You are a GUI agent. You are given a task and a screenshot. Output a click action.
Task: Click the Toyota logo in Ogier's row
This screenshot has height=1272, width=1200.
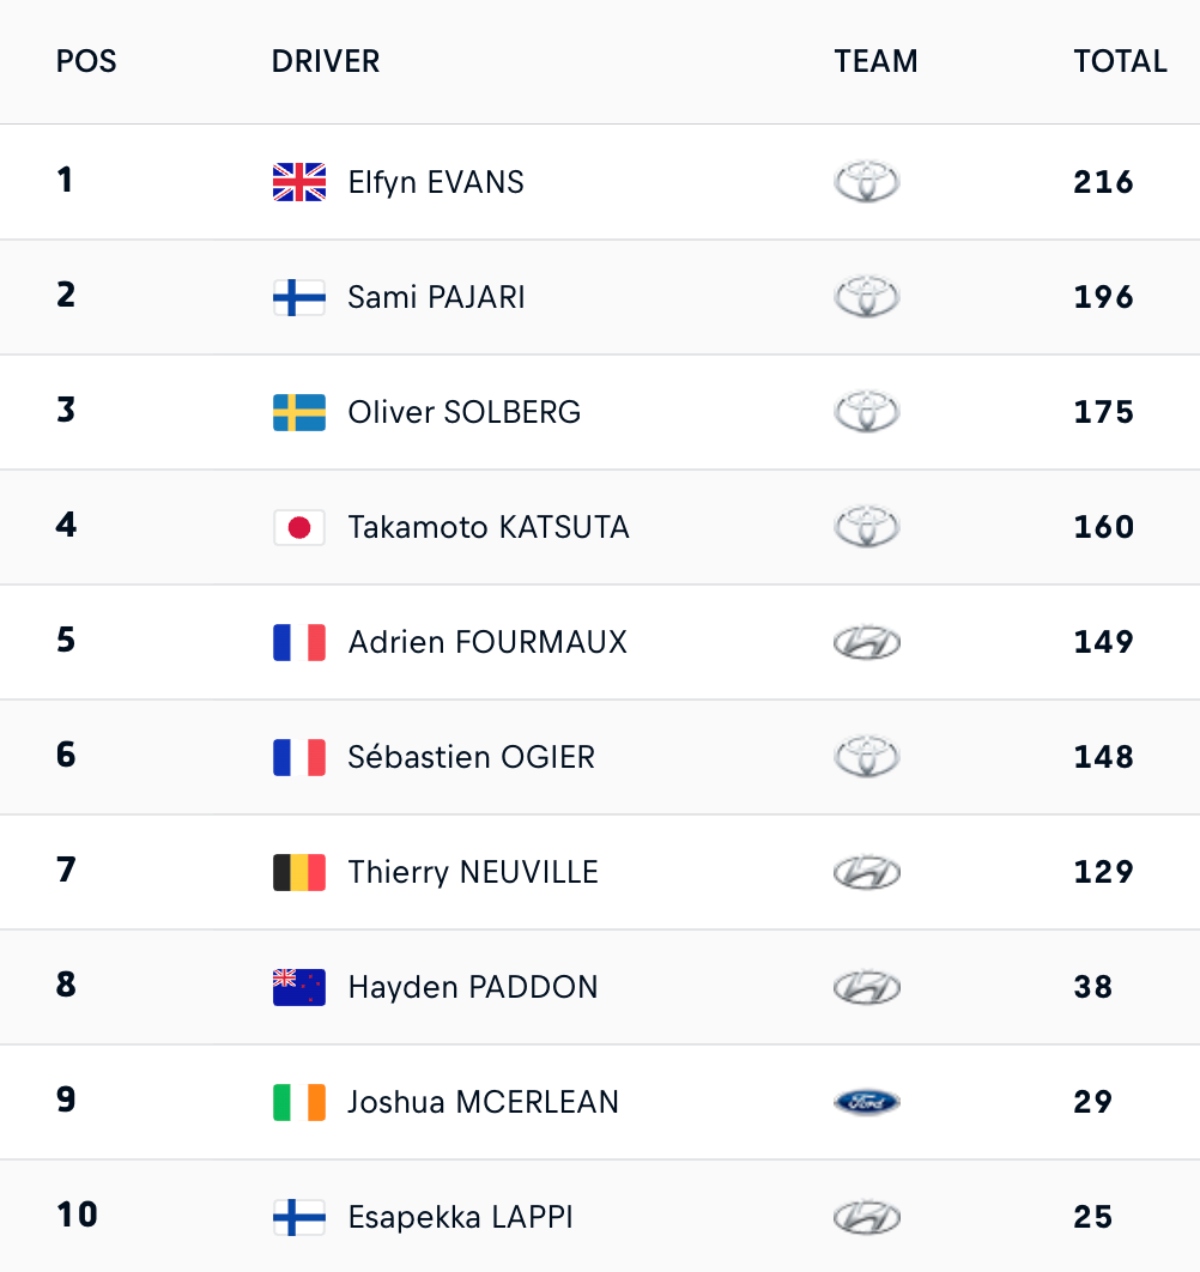pyautogui.click(x=867, y=757)
